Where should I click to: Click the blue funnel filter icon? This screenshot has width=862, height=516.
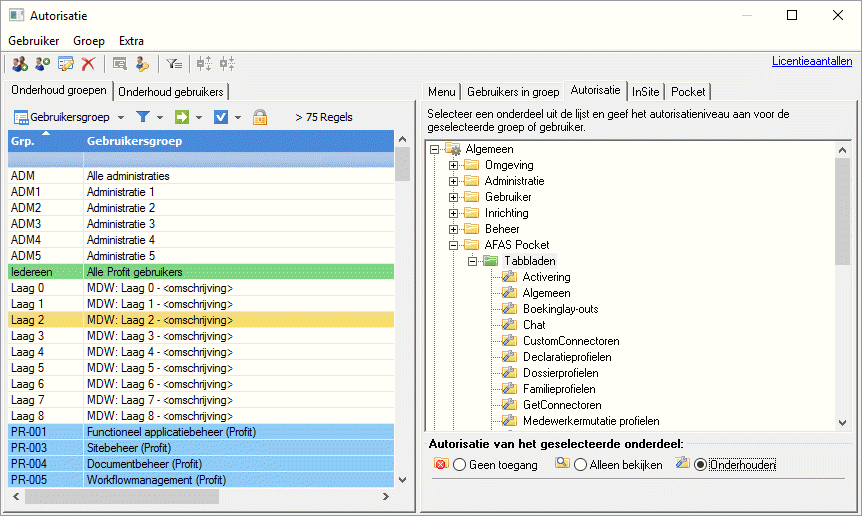[x=142, y=116]
